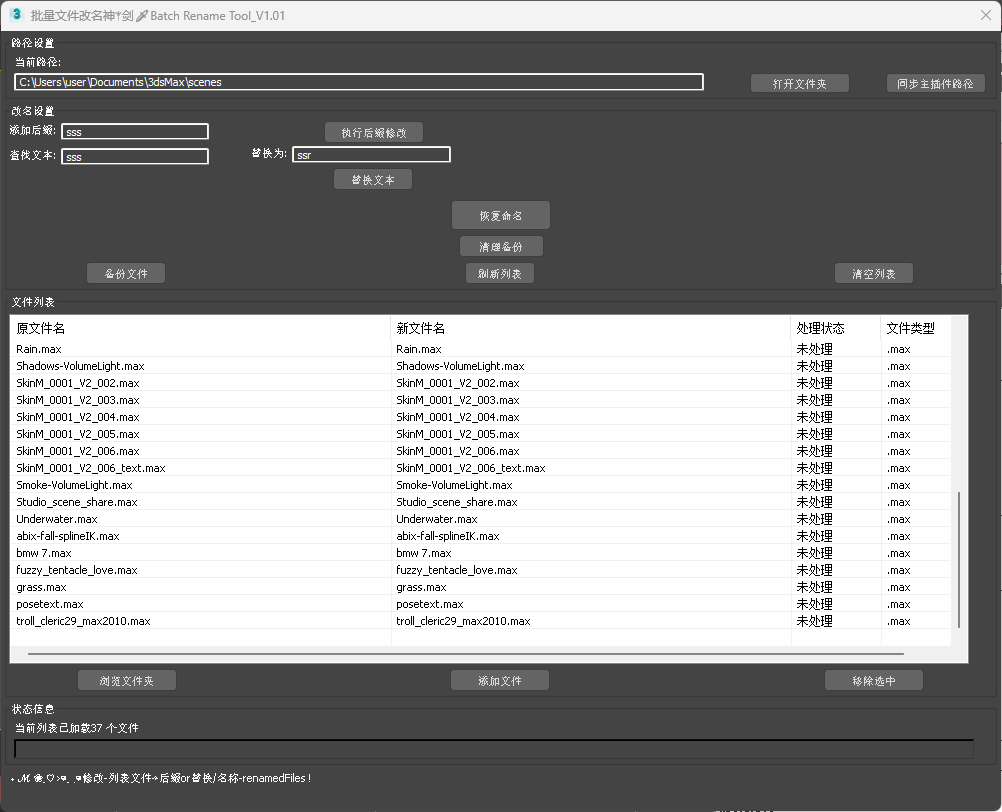Image resolution: width=1002 pixels, height=812 pixels.
Task: Click the 替换为 input box
Action: [371, 155]
